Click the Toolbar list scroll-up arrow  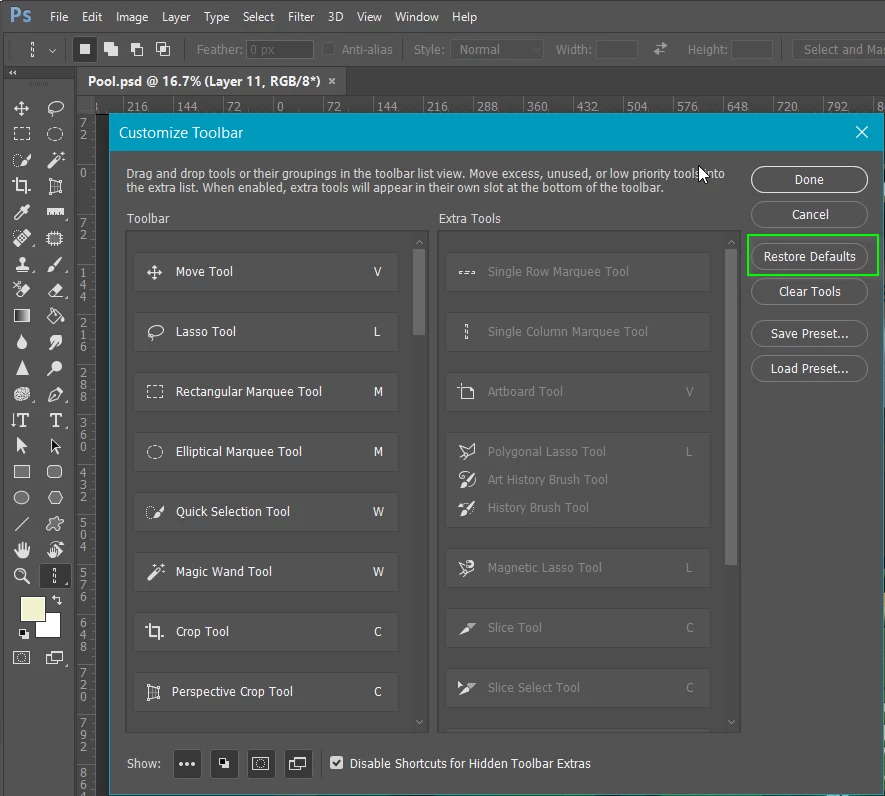pyautogui.click(x=419, y=242)
